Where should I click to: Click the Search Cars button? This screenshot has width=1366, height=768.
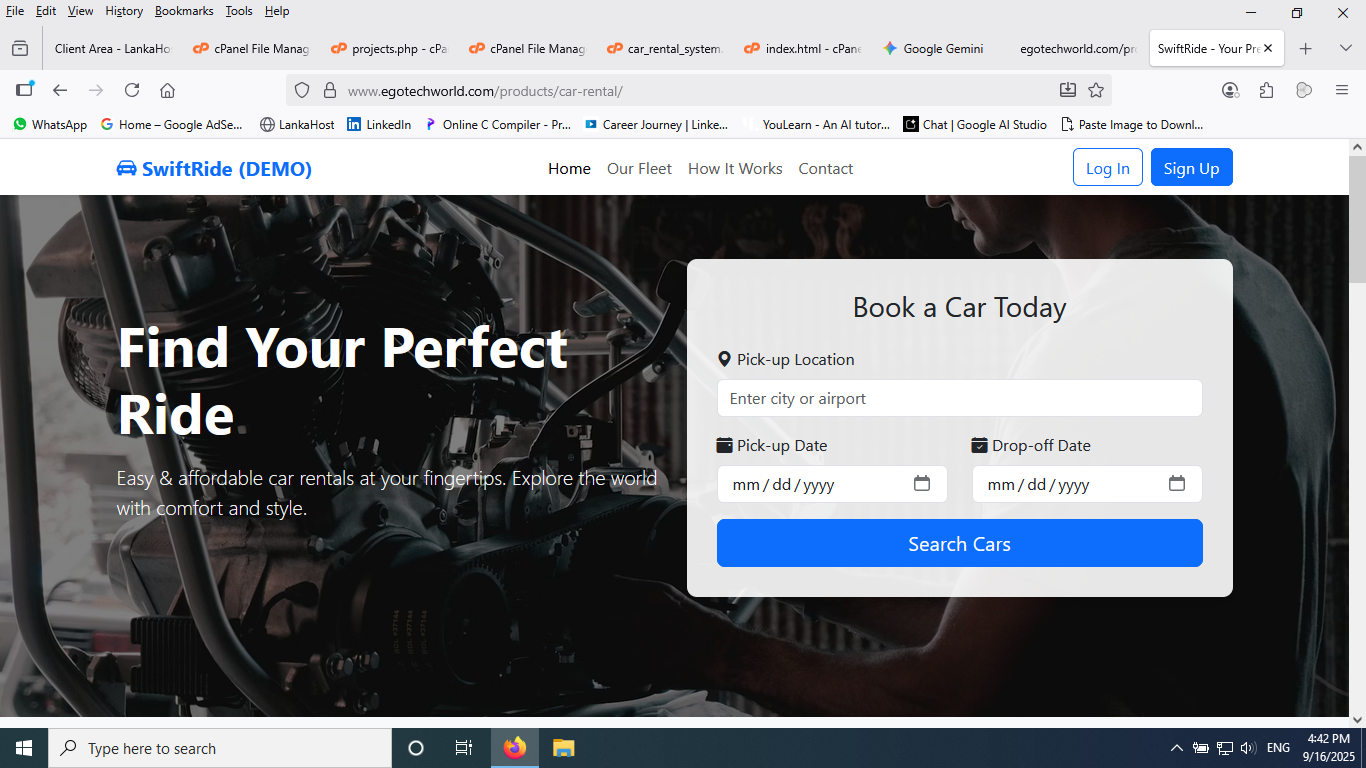pos(959,543)
